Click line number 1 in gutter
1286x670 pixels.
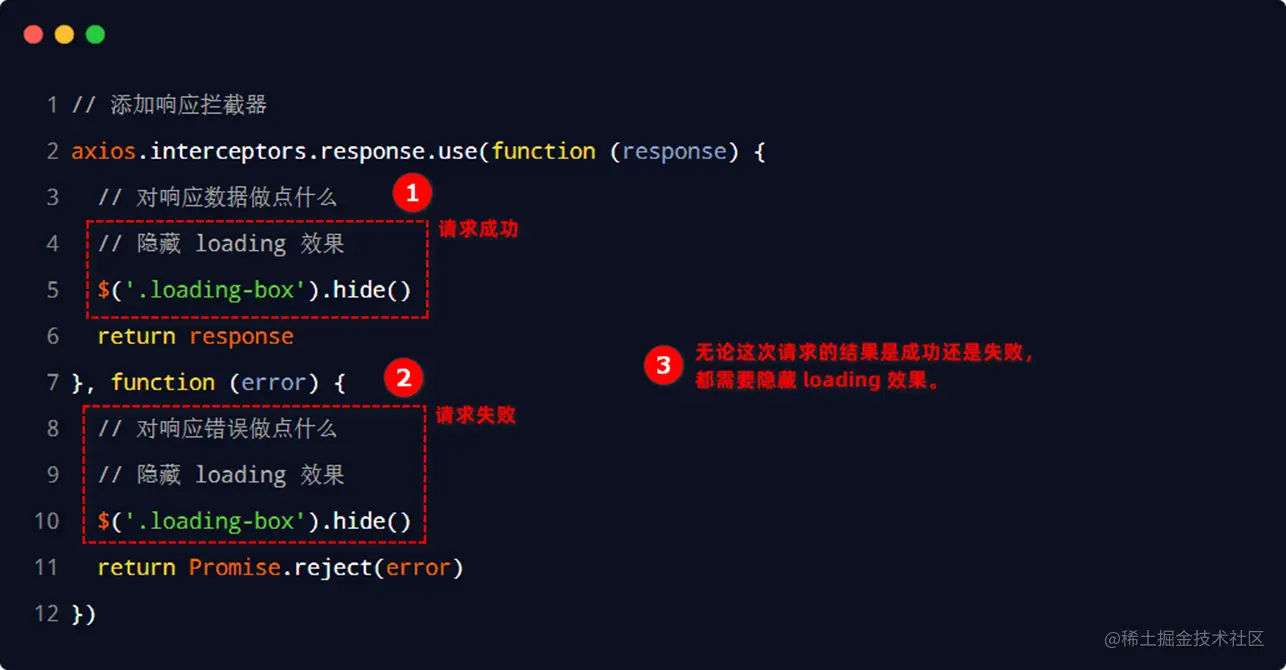52,105
